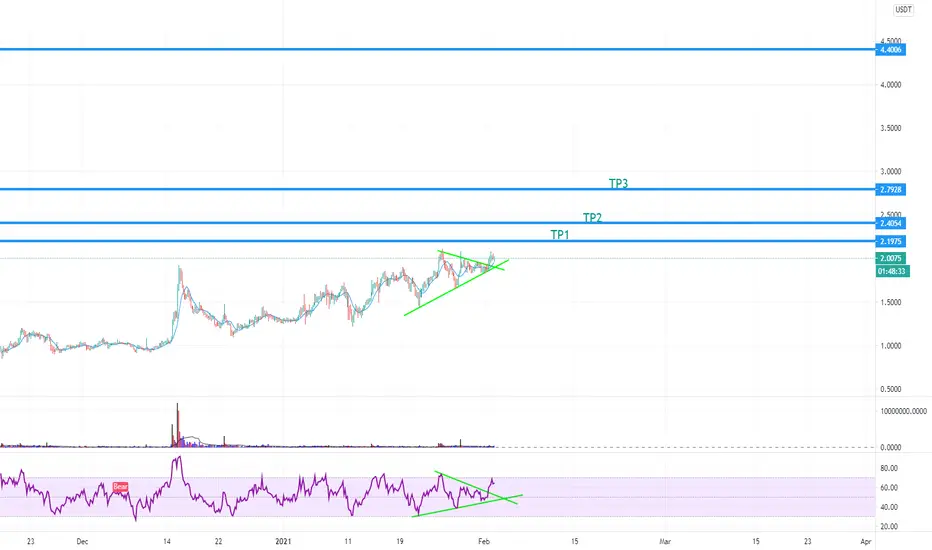Viewport: 932px width, 550px height.
Task: Click the red Bear divergence label
Action: click(x=121, y=486)
